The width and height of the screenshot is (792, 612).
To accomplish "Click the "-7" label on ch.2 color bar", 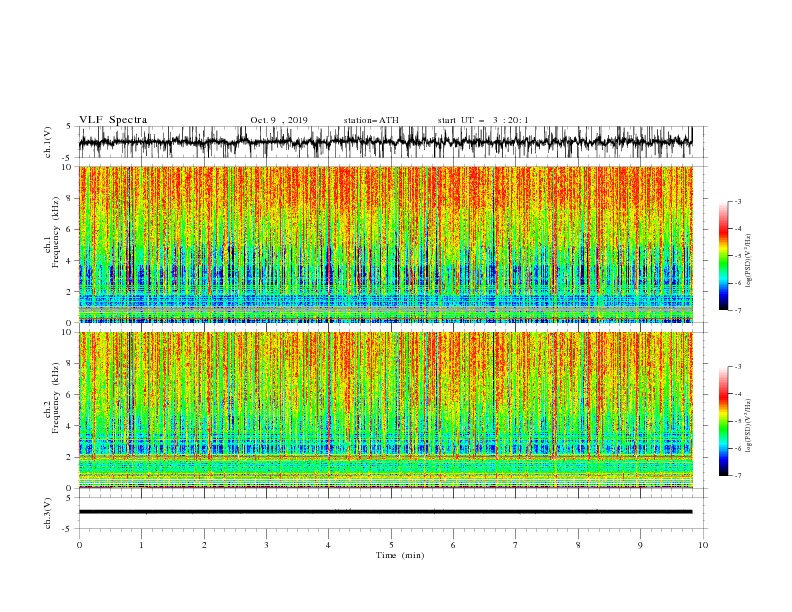I will point(738,476).
